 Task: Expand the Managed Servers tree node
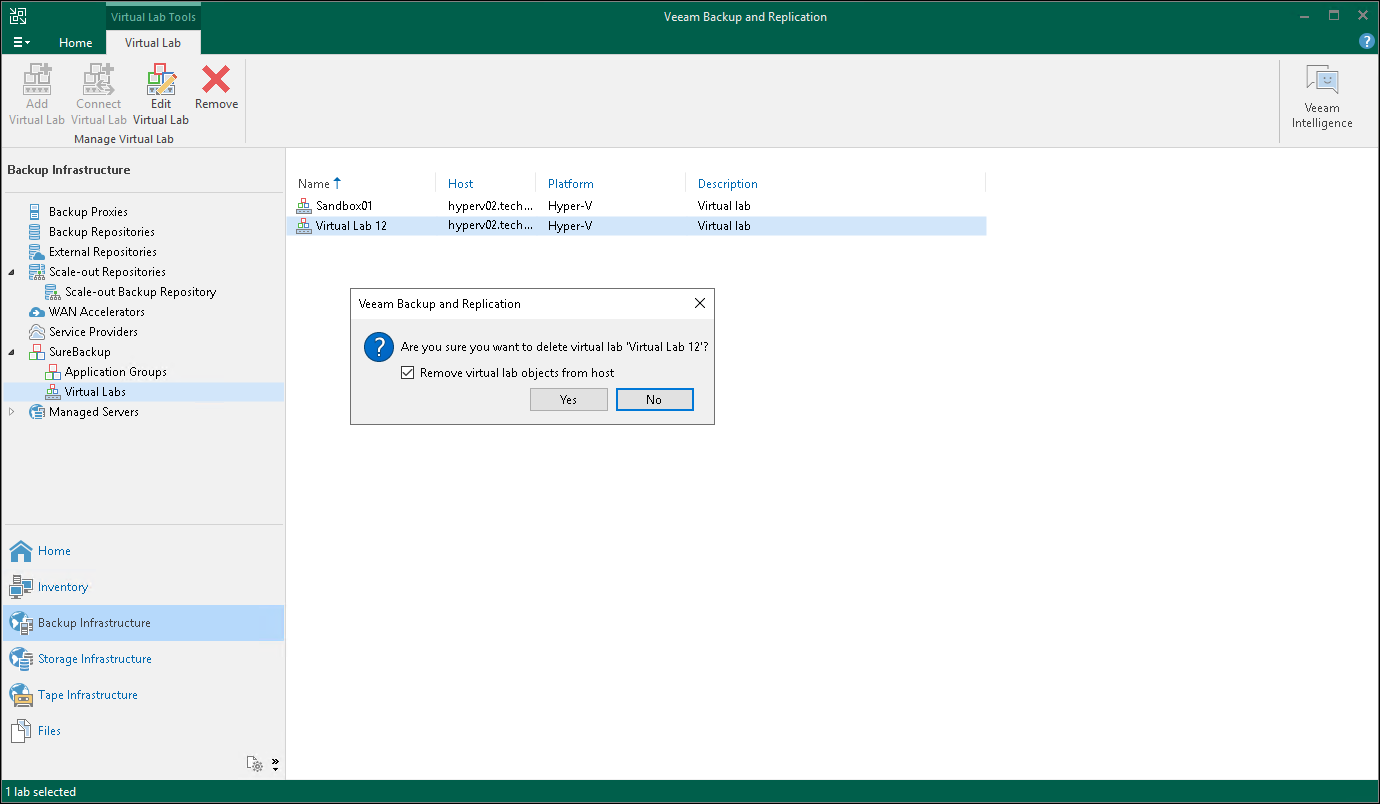(x=12, y=412)
